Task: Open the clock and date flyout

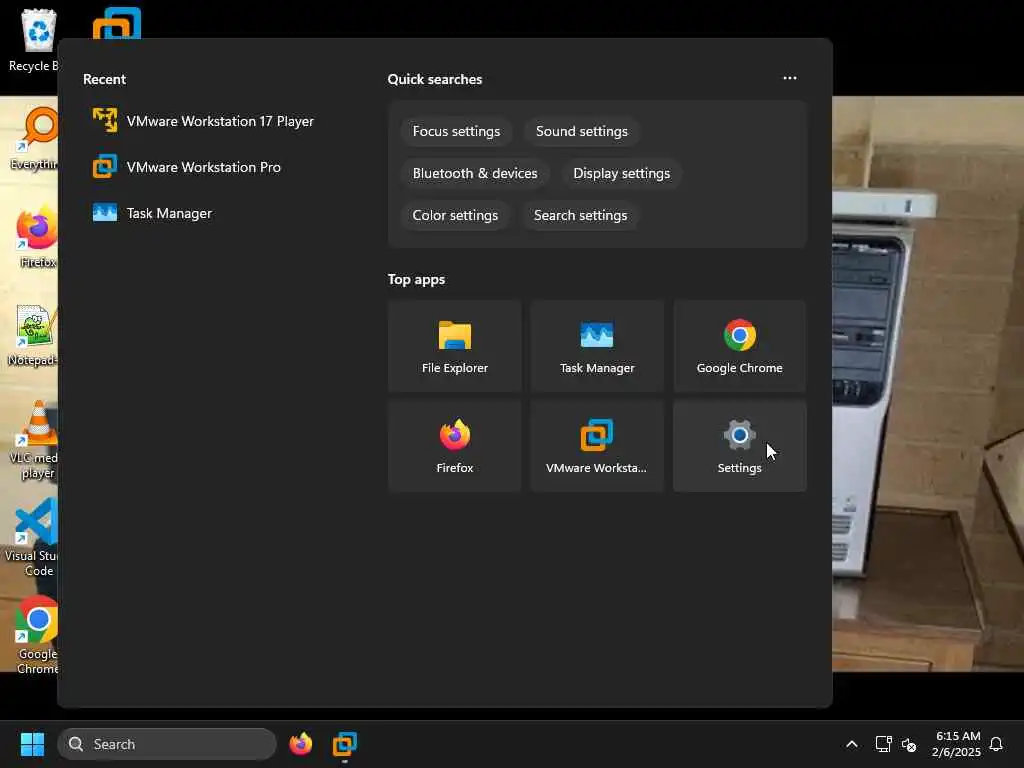Action: click(957, 744)
